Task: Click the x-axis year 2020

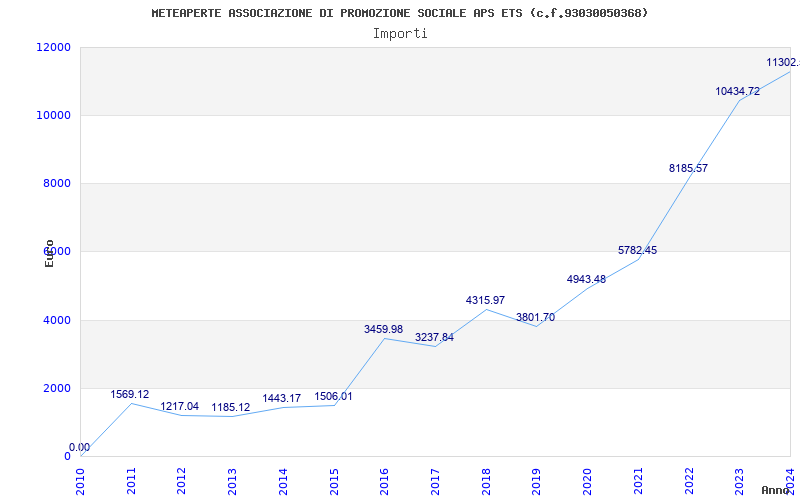Action: [x=587, y=481]
